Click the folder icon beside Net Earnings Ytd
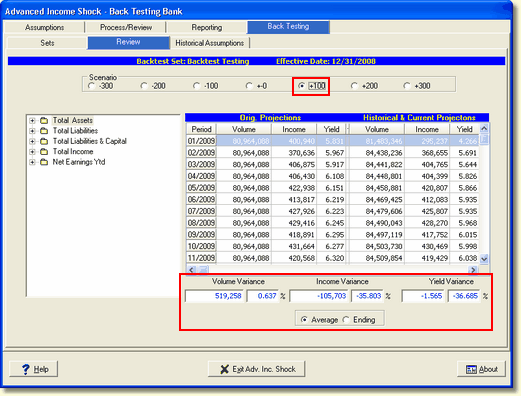Viewport: 521px width, 396px height. tap(44, 162)
